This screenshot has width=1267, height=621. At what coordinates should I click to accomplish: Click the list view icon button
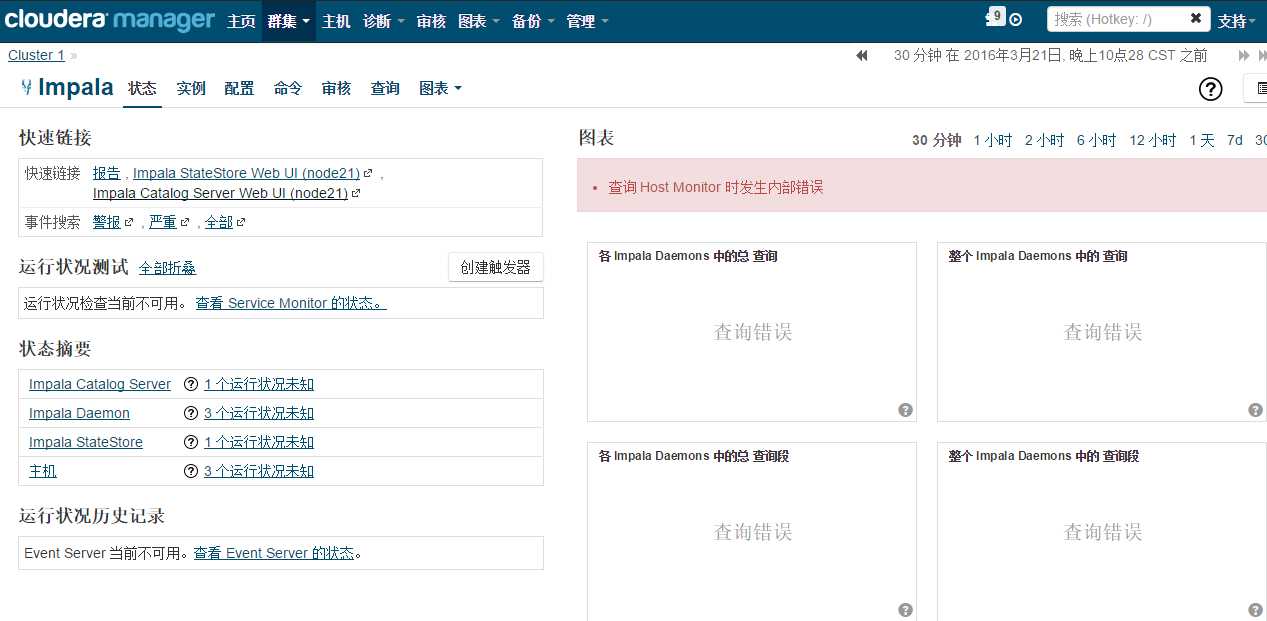pyautogui.click(x=1256, y=89)
